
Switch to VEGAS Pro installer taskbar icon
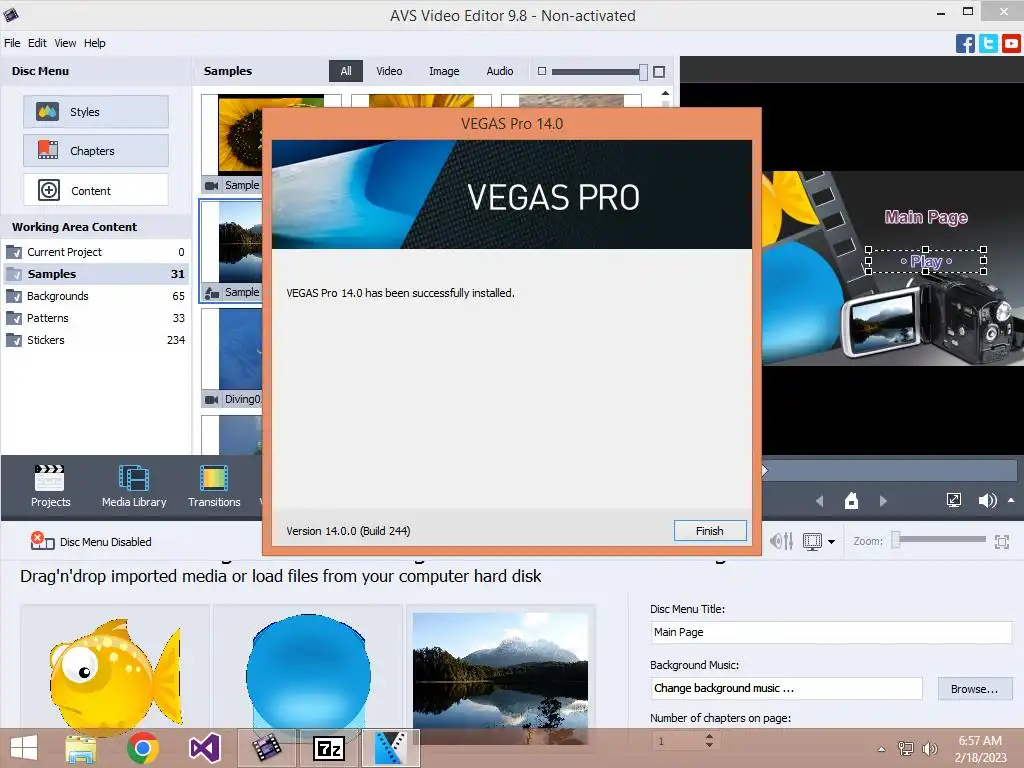click(x=391, y=748)
